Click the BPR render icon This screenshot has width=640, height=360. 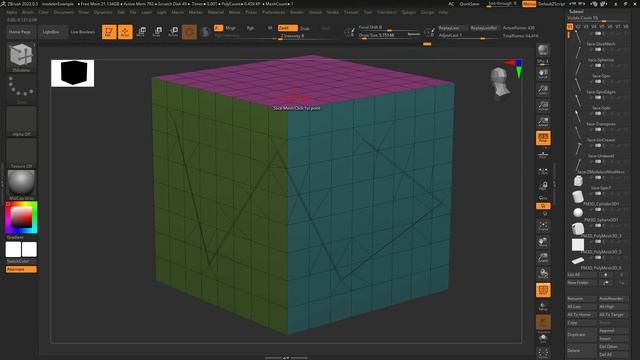coord(543,50)
